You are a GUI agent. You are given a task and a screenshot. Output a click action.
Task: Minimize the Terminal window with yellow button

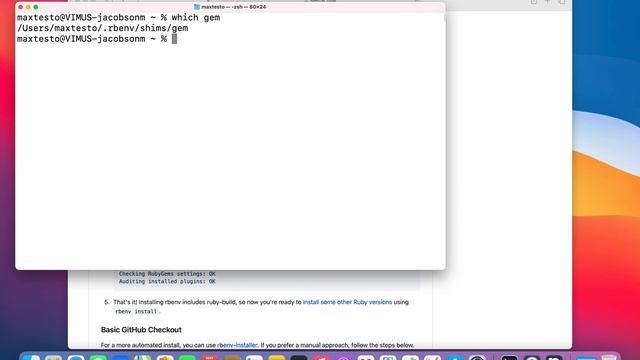click(x=28, y=7)
